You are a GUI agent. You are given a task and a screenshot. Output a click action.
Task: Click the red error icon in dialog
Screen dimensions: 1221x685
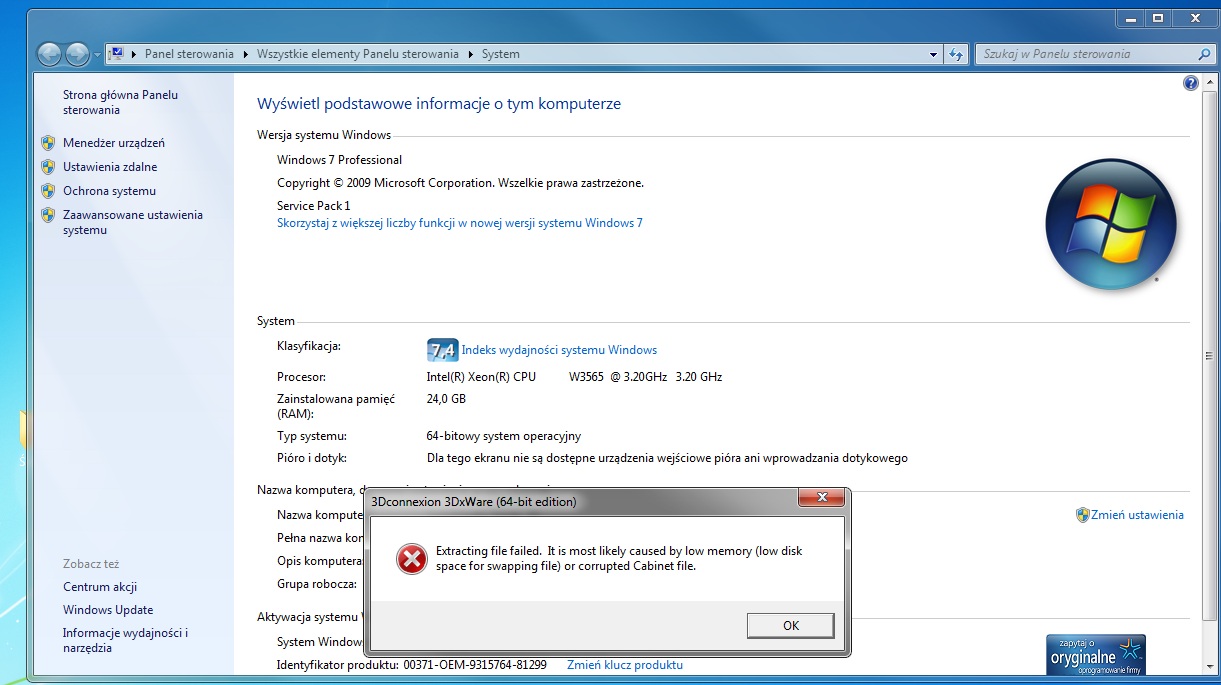coord(411,559)
